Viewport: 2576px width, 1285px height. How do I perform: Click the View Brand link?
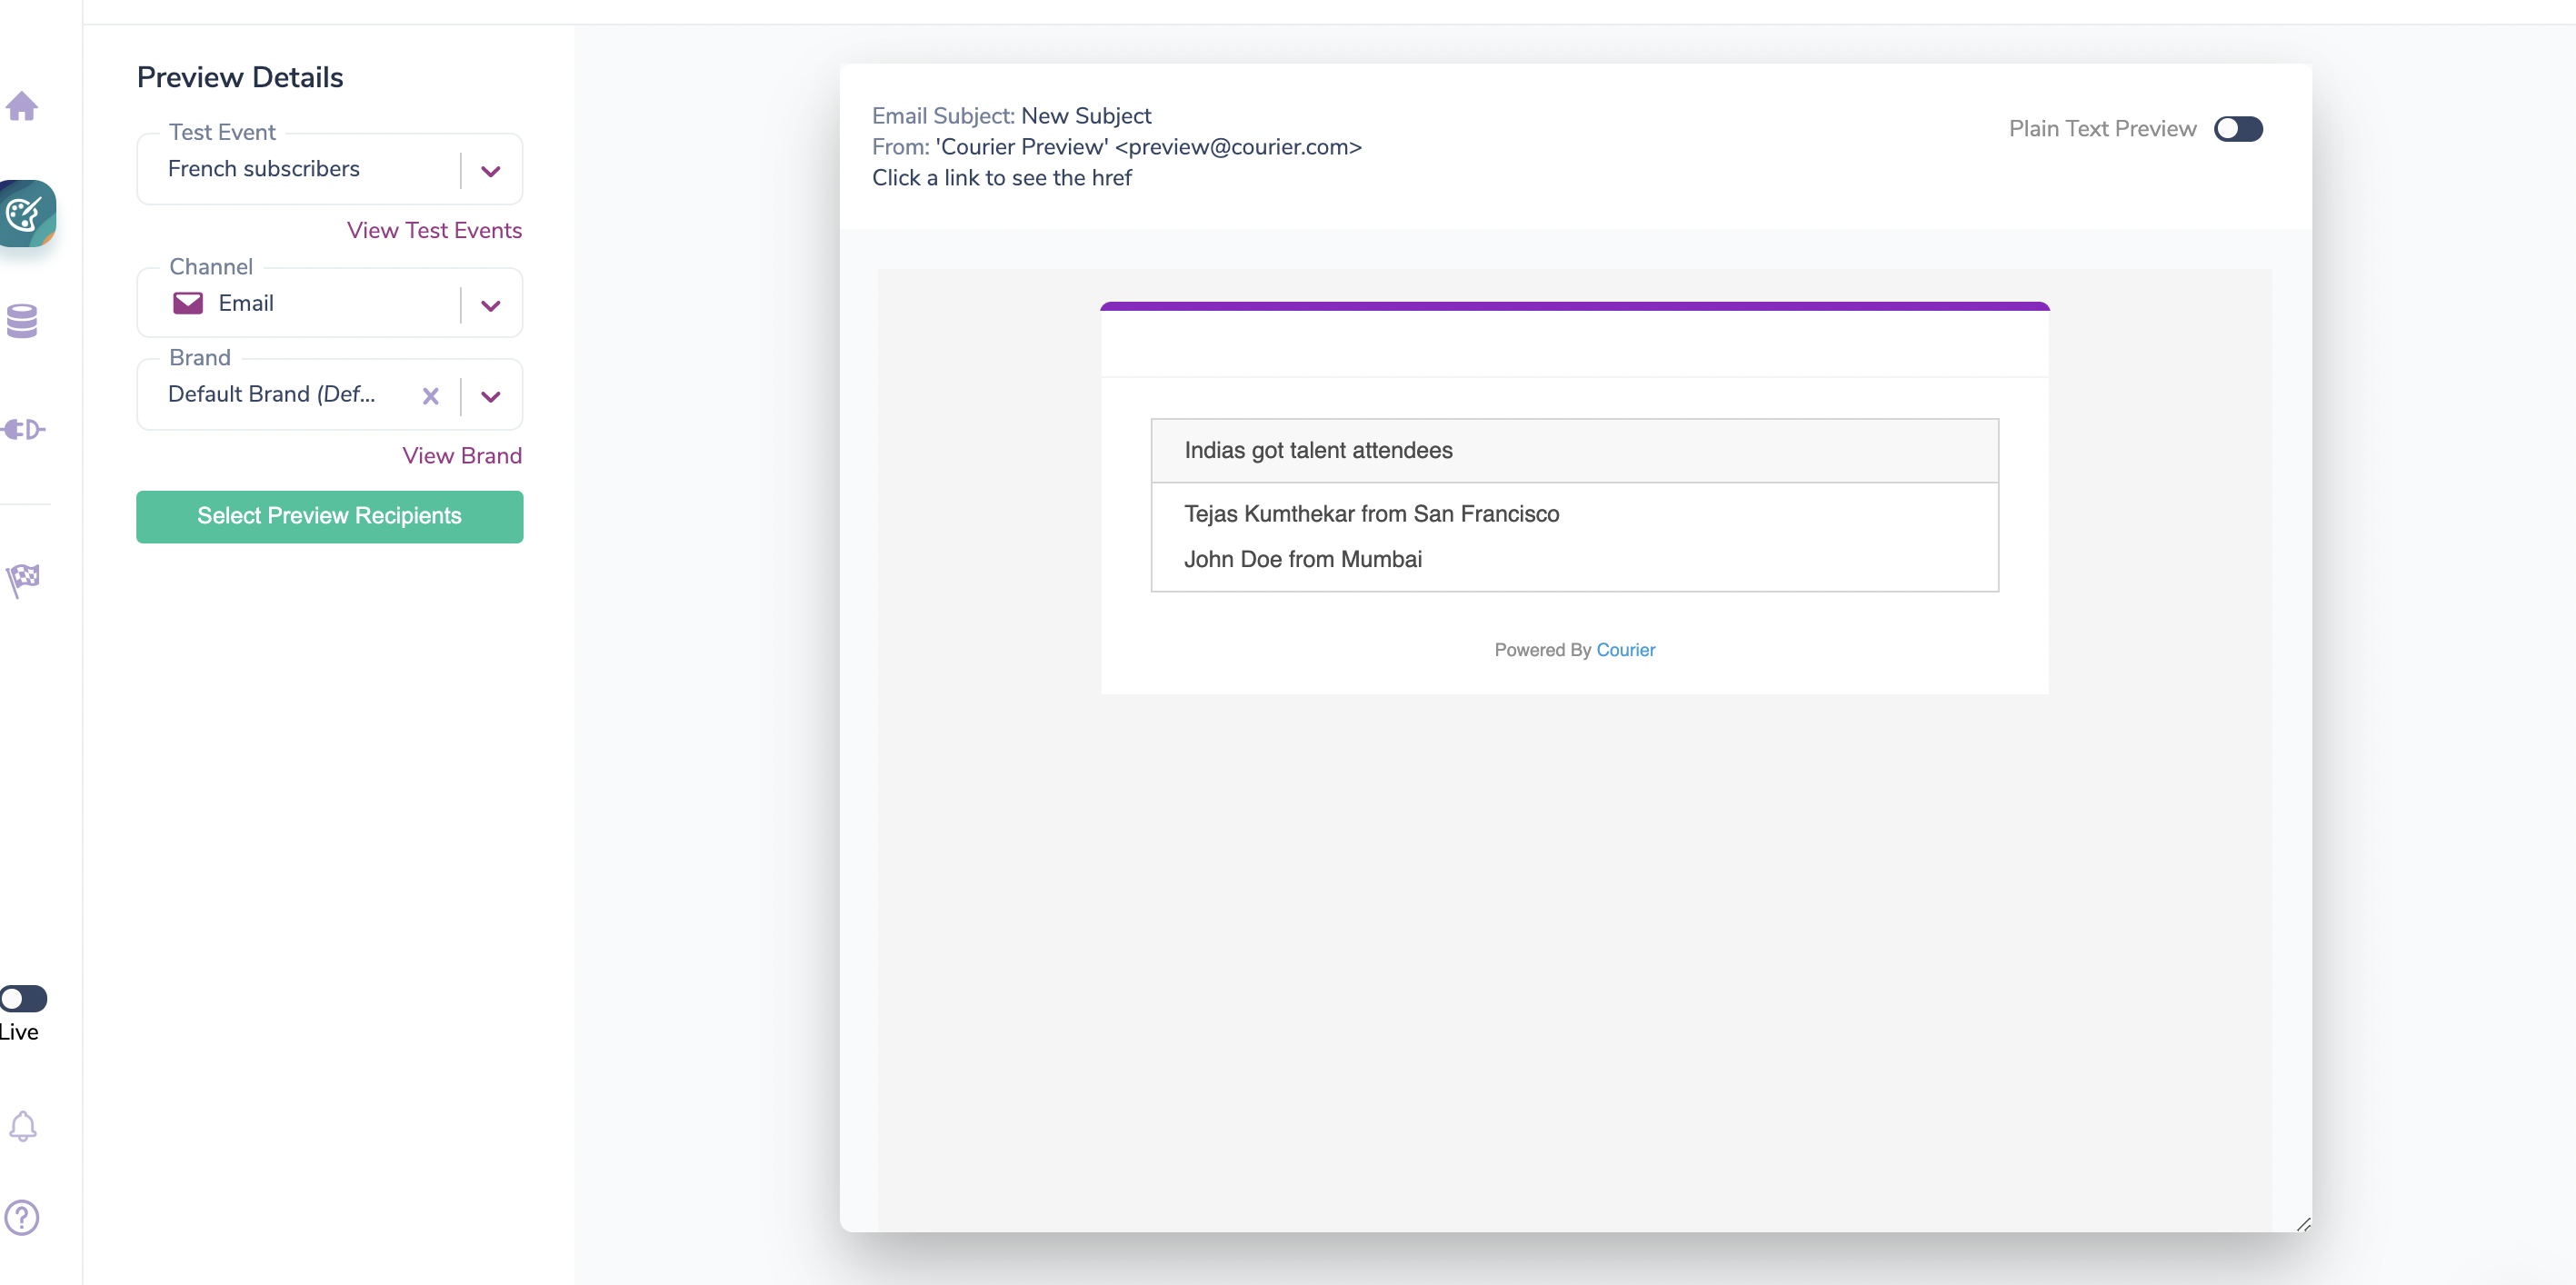coord(462,456)
